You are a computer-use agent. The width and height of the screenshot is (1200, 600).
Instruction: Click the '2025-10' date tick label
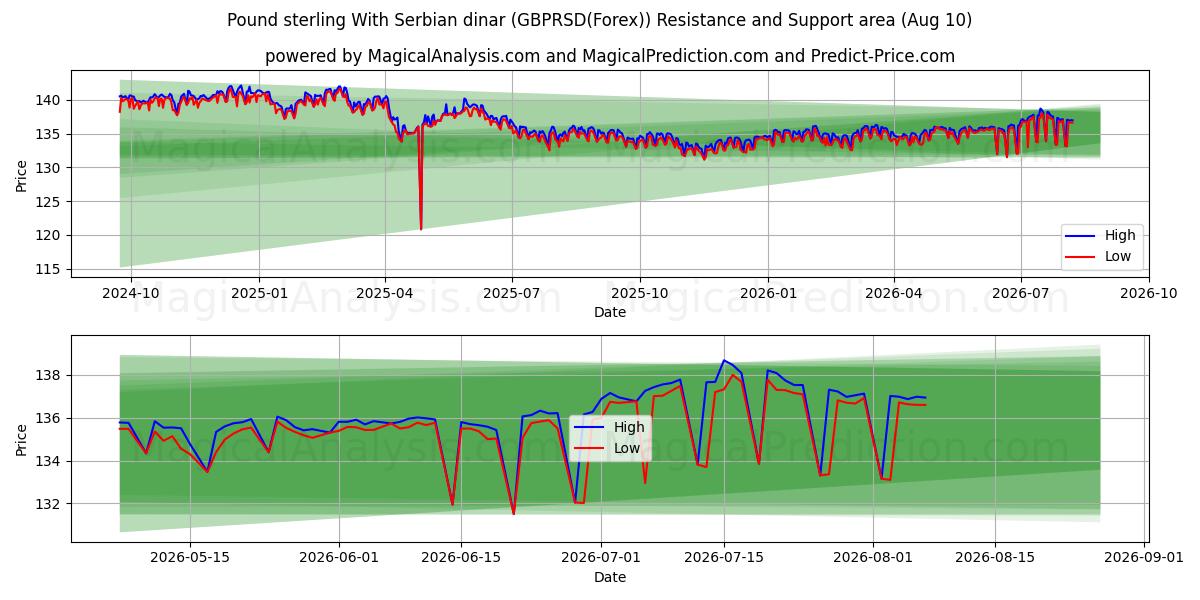(640, 294)
